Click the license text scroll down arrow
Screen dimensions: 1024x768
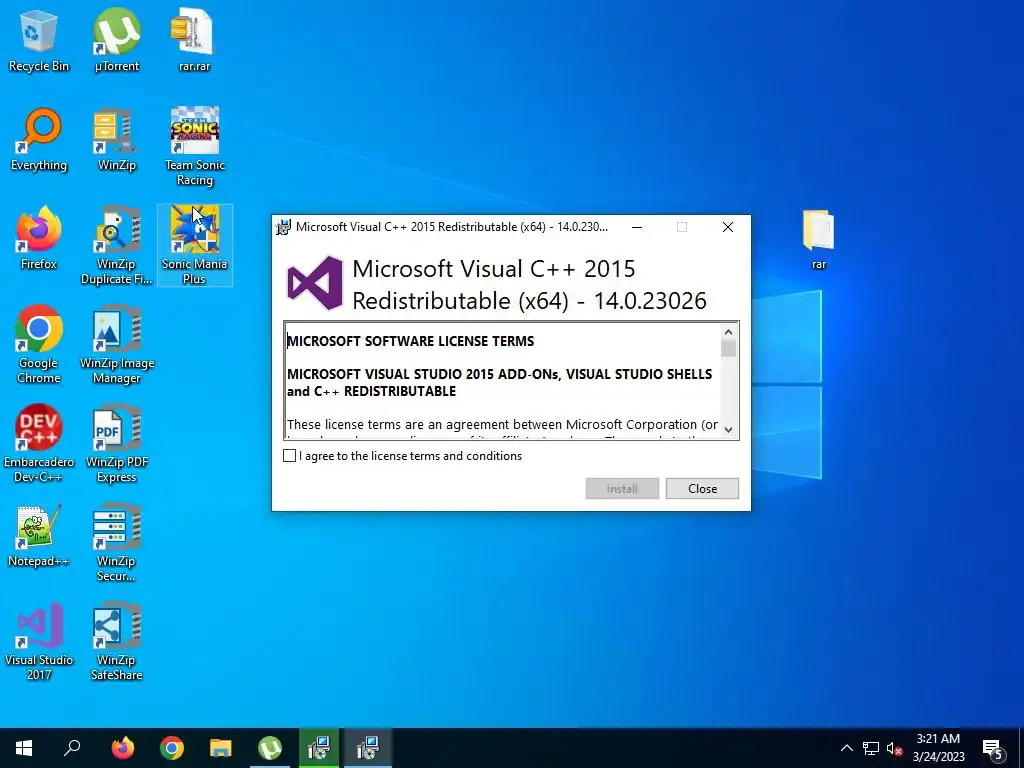(728, 429)
